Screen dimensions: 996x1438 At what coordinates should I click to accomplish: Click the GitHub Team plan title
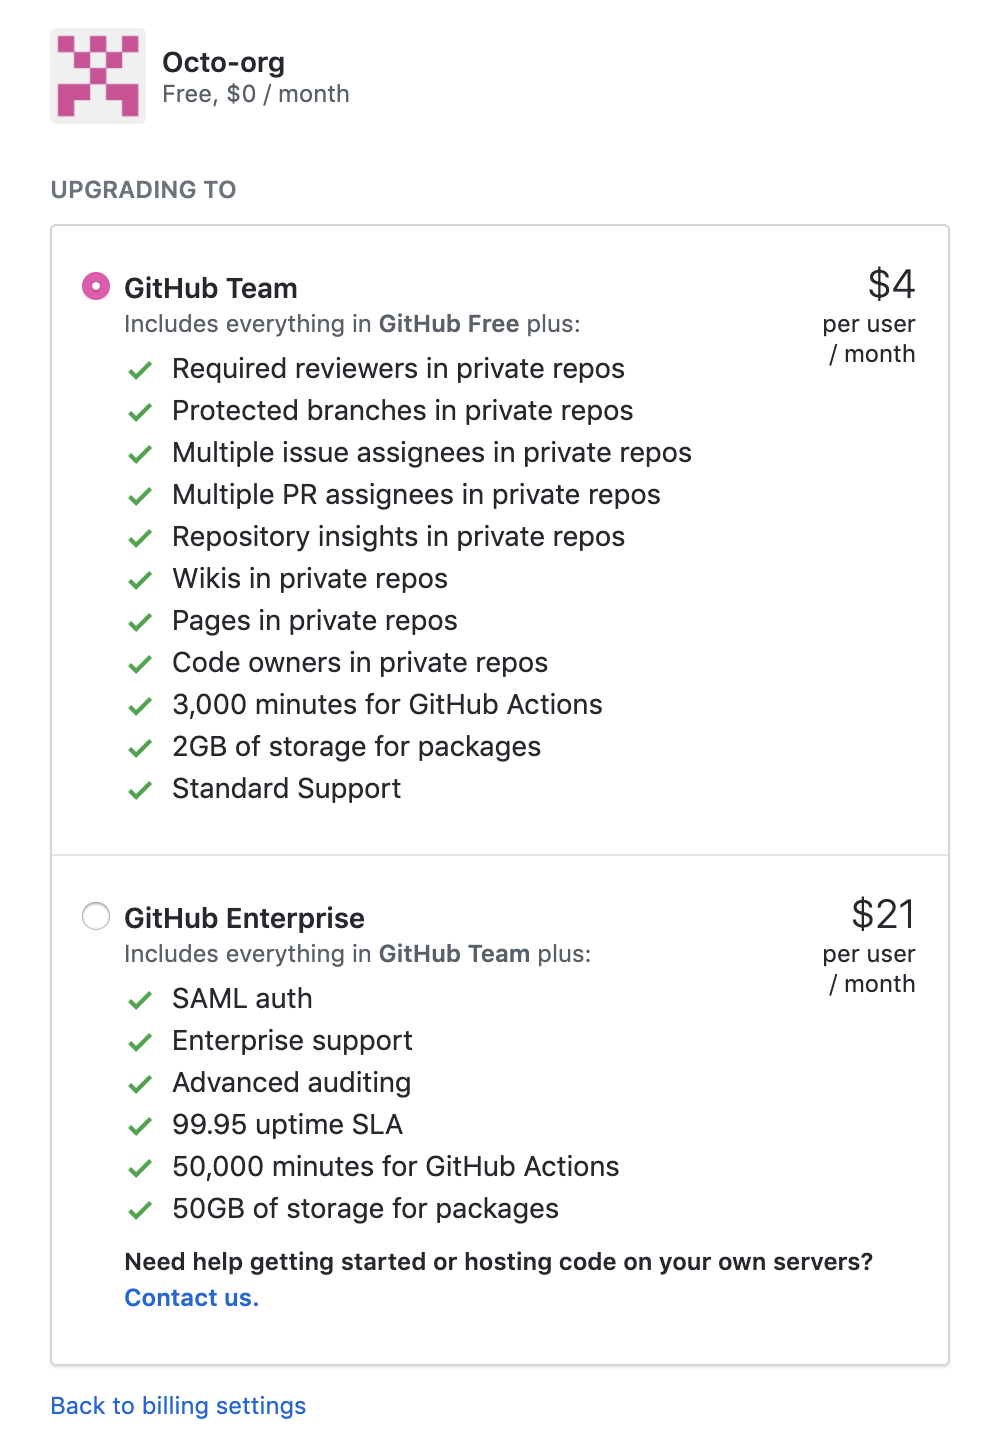click(210, 288)
